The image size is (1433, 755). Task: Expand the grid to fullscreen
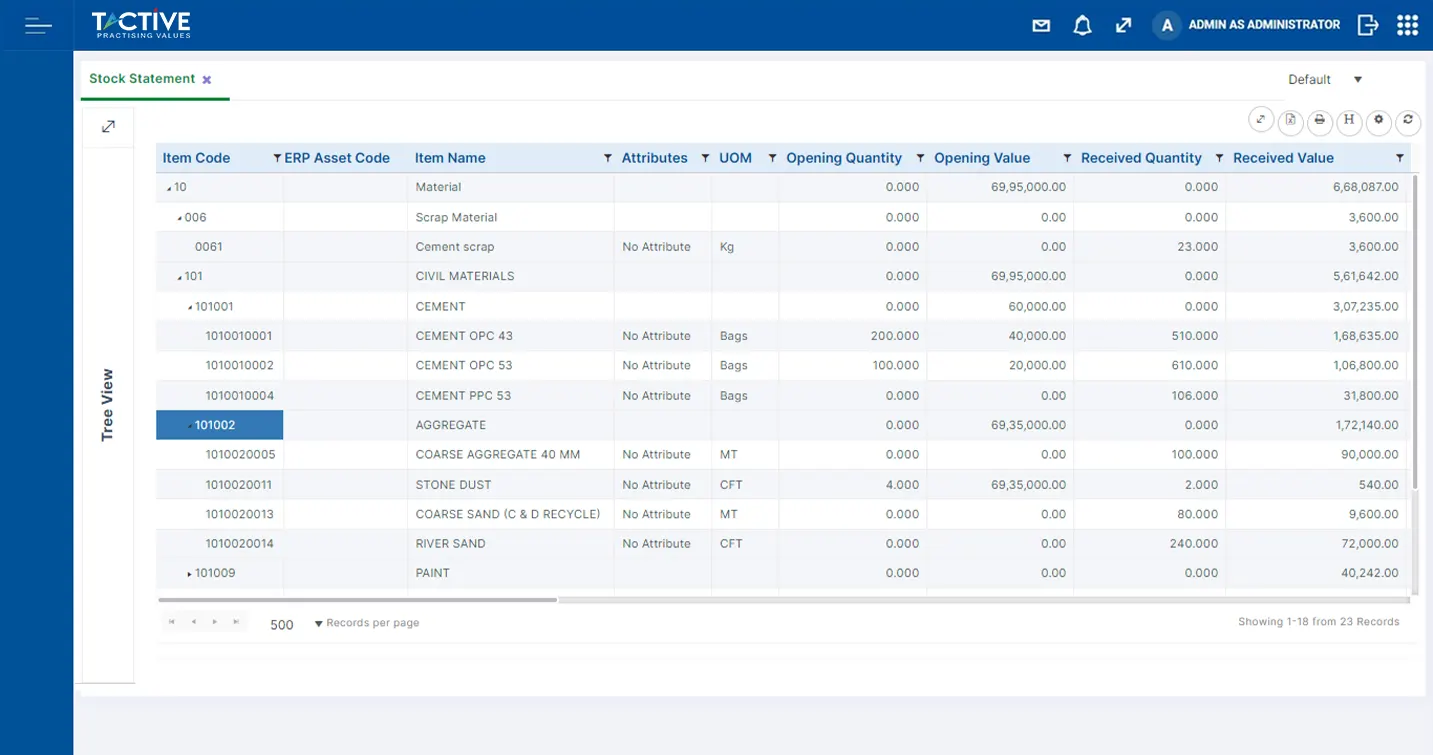(x=1261, y=118)
